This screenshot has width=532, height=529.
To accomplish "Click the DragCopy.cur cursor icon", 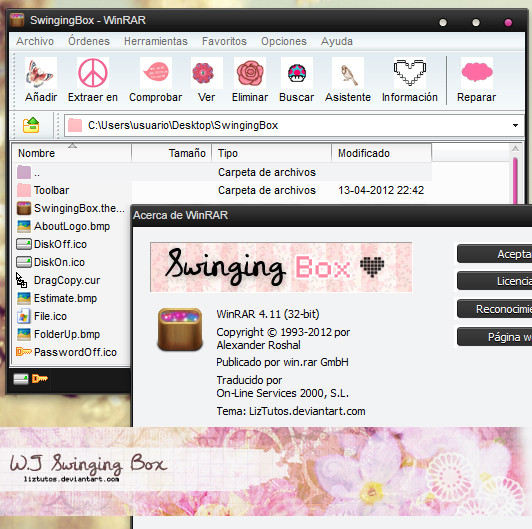I will click(21, 280).
